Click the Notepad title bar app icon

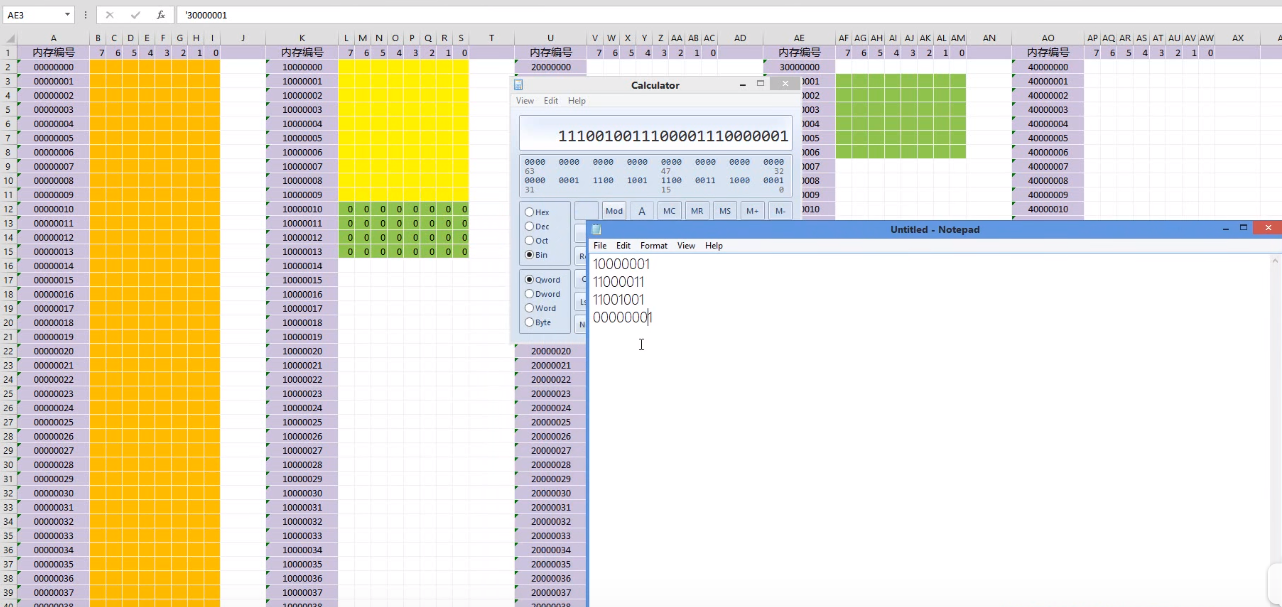click(x=597, y=229)
